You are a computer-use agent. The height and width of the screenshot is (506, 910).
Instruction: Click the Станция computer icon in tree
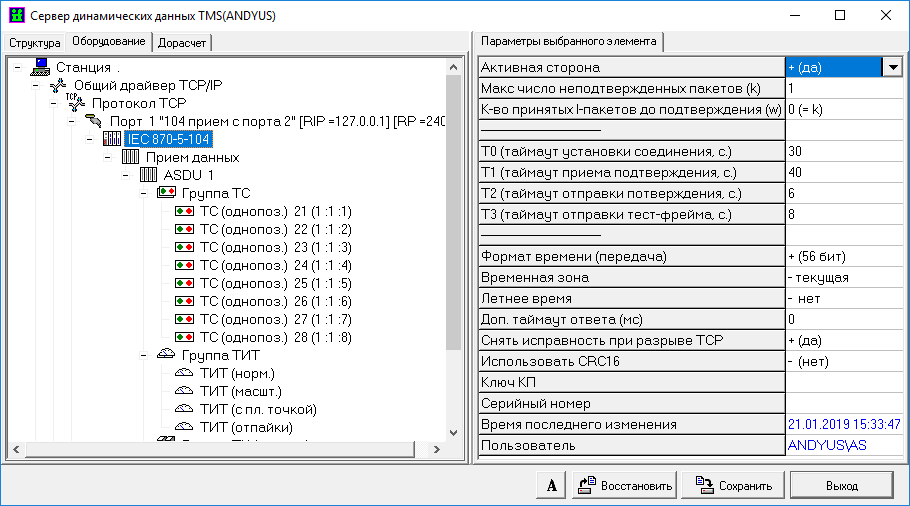(40, 67)
